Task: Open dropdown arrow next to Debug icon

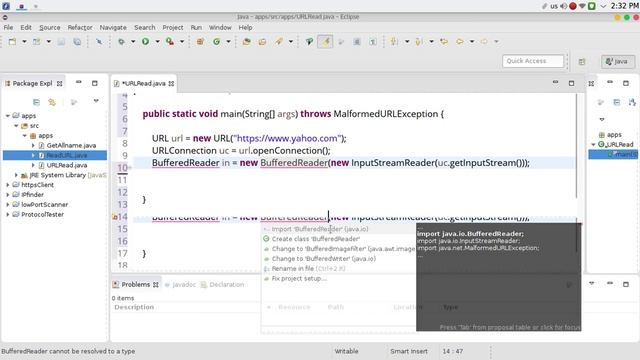Action: (133, 42)
